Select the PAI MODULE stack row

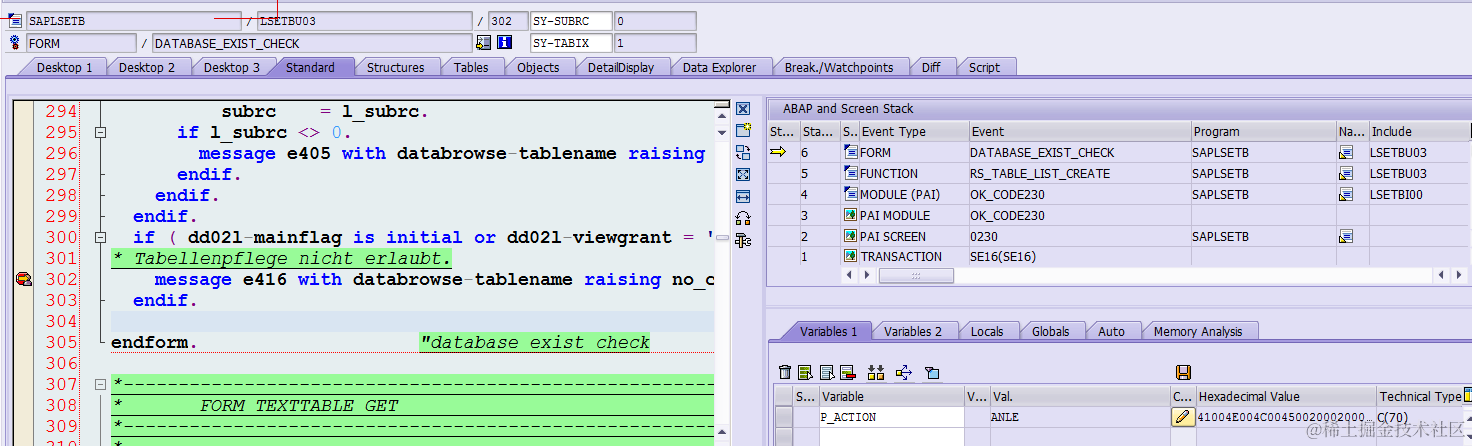point(1118,215)
